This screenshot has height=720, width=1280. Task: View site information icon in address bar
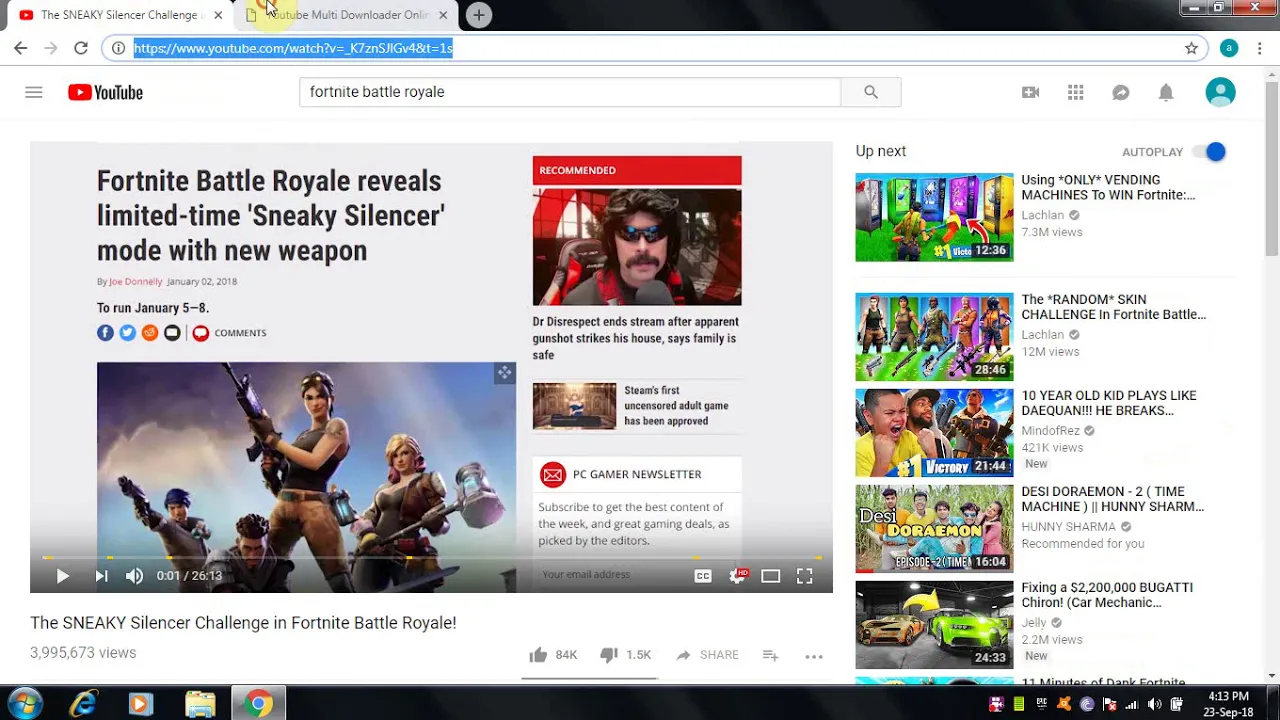tap(118, 48)
